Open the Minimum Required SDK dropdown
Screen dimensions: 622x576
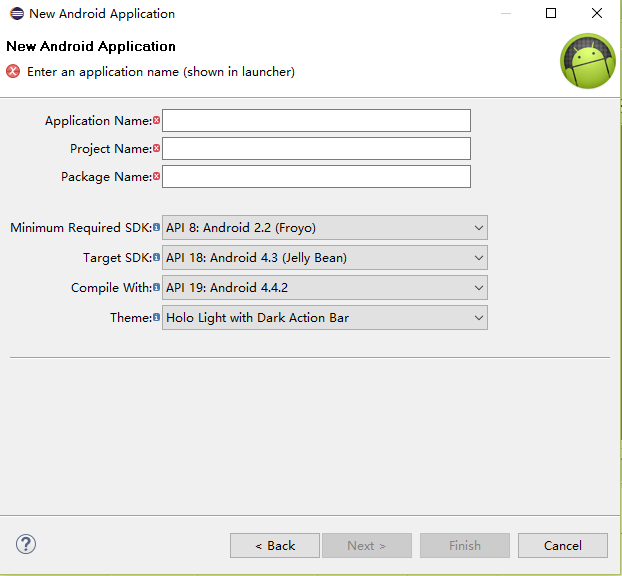click(x=324, y=228)
